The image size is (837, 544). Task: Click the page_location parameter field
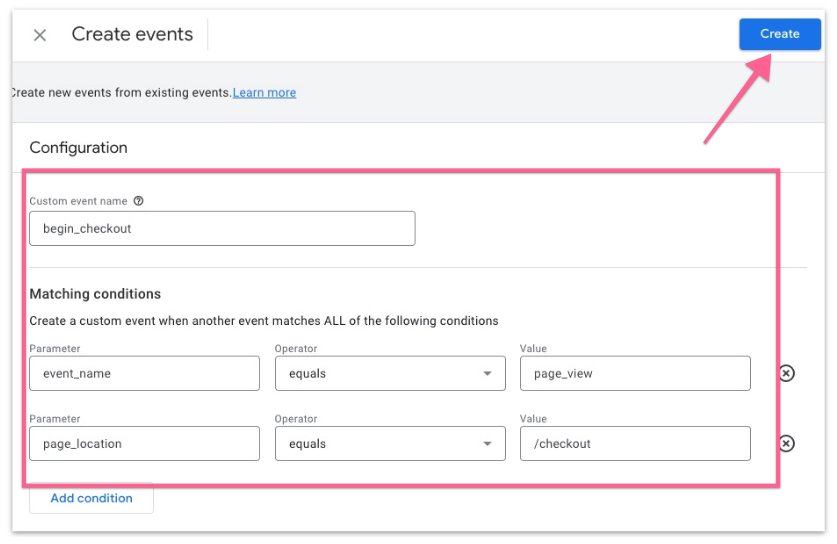pyautogui.click(x=144, y=444)
